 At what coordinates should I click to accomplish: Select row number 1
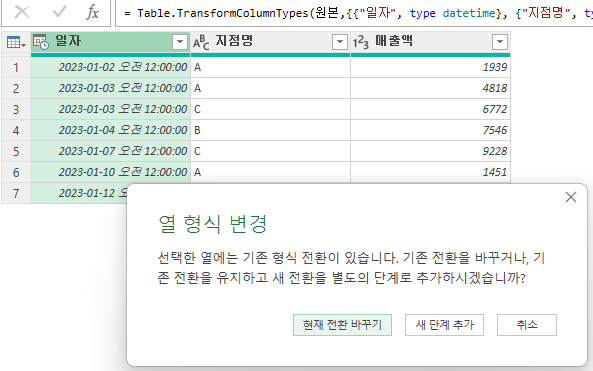pyautogui.click(x=16, y=67)
